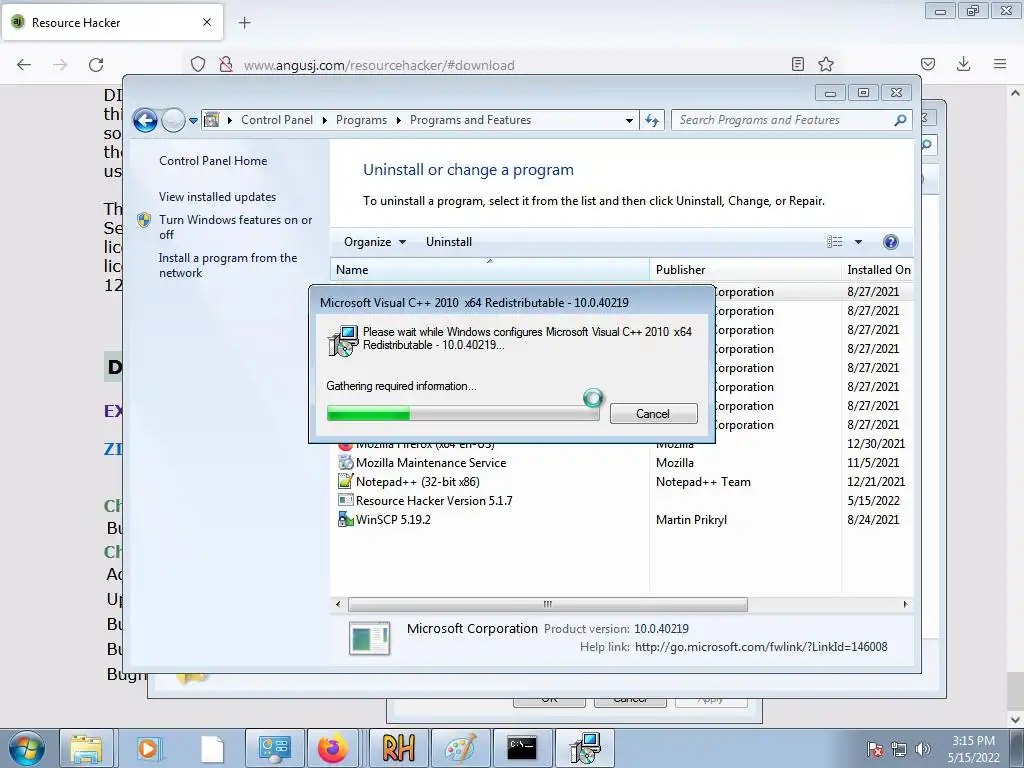
Task: Select Notepad++ (32-bit x86) row
Action: (622, 482)
